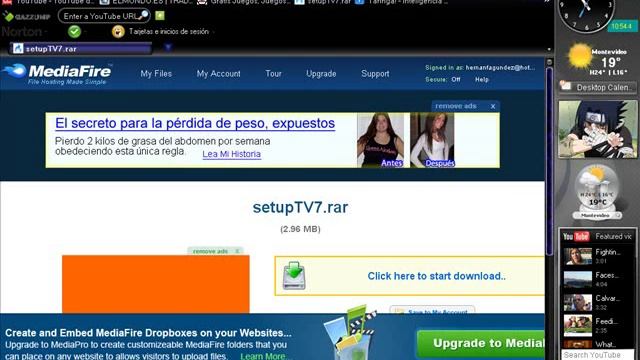Click the vertical page scrollbar
Screen dimensions: 640x360
click(549, 163)
